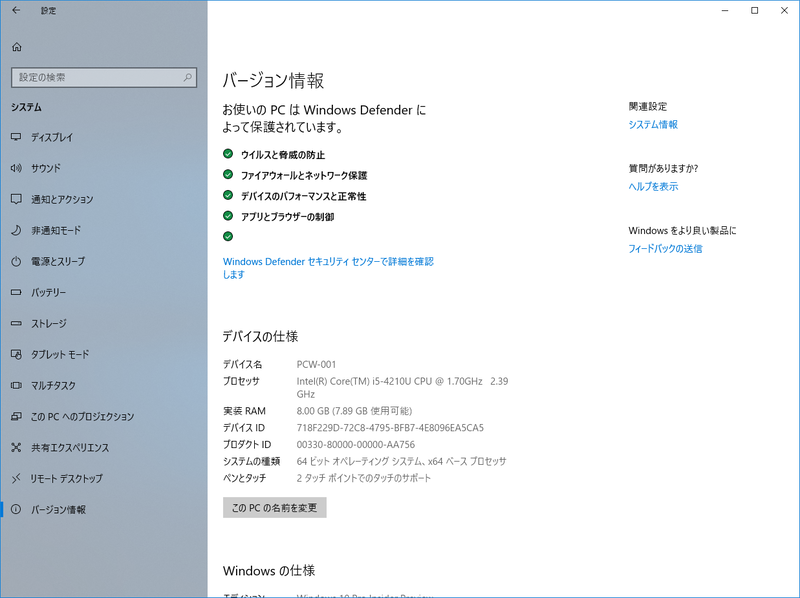The image size is (800, 598).
Task: Click green check beside ウイルスと脅威の防止
Action: [x=228, y=154]
